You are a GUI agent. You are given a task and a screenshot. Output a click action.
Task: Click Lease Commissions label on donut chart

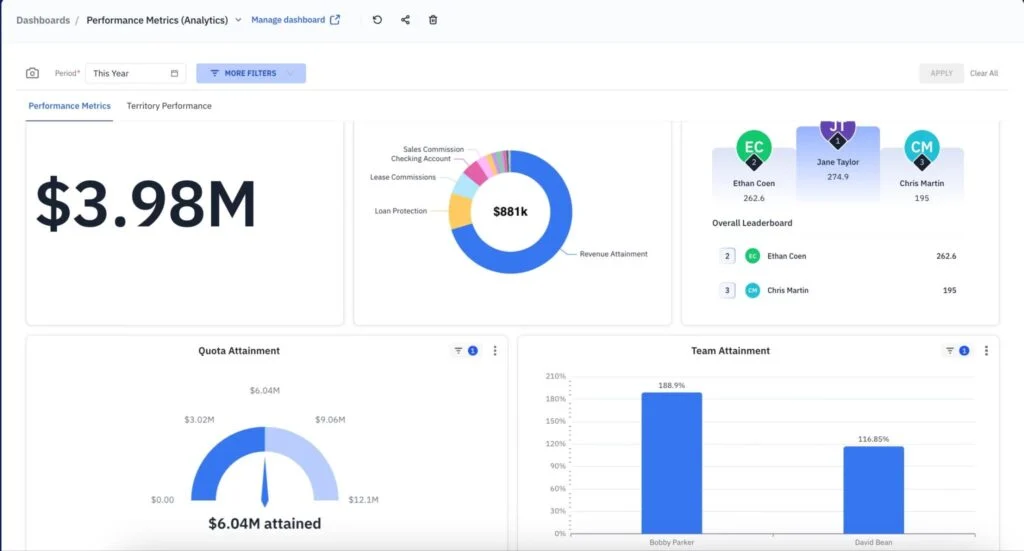(x=402, y=177)
